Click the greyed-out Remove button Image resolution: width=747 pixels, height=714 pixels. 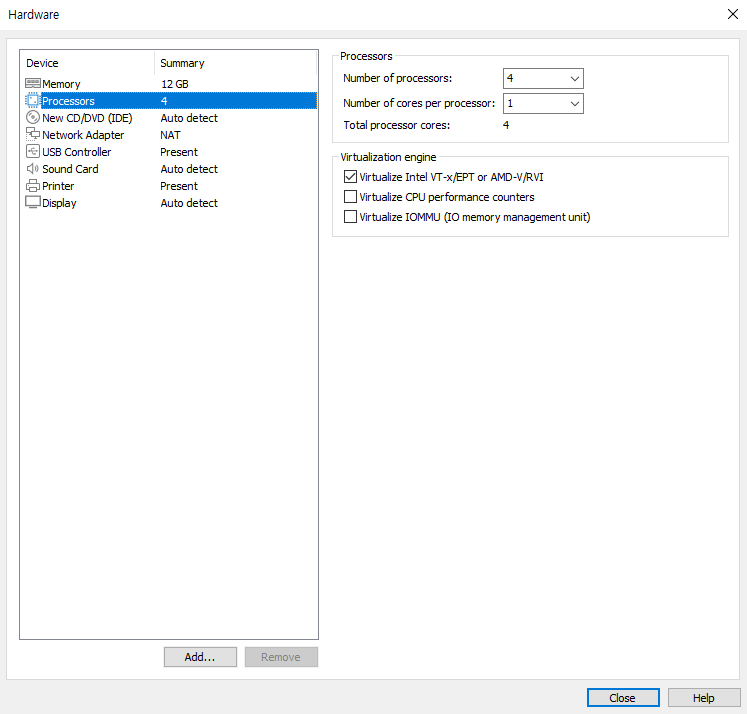[x=281, y=657]
